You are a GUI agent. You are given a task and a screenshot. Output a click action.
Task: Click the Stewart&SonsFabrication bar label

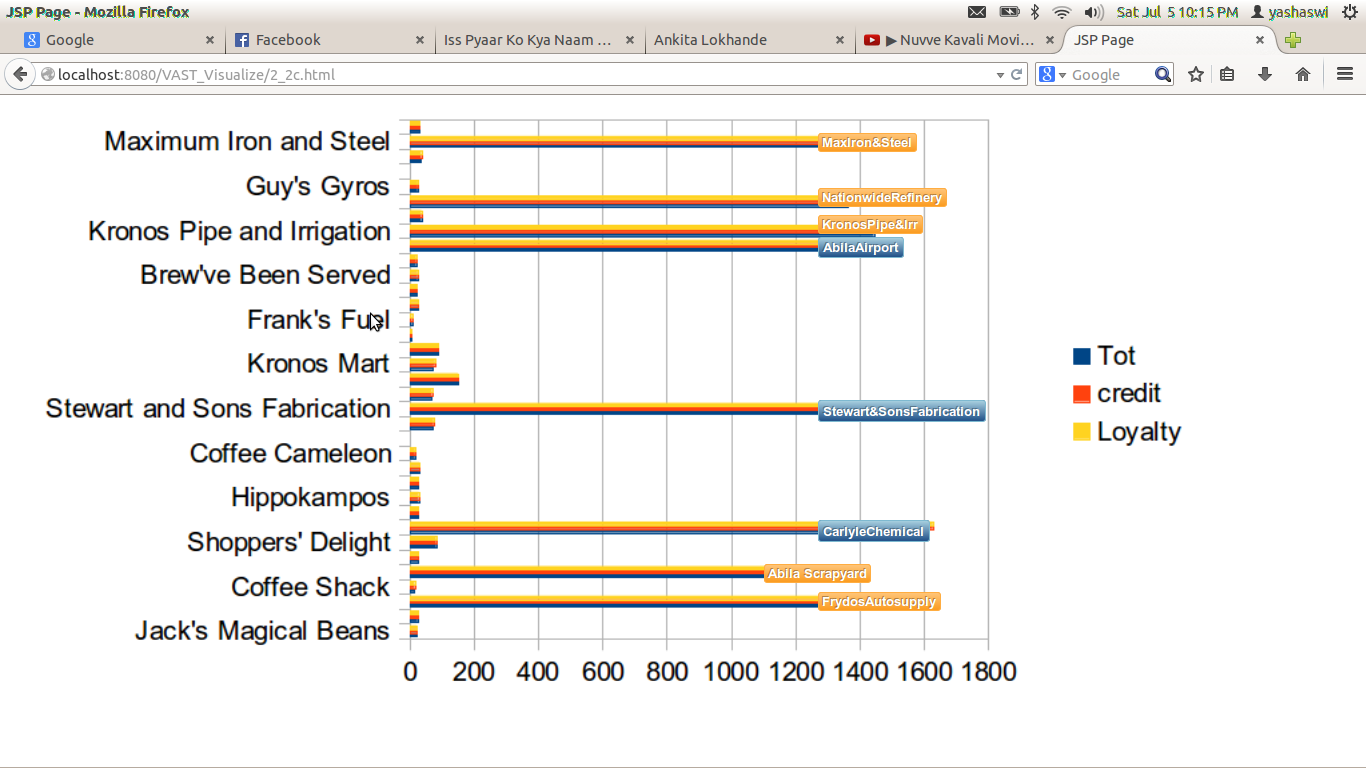tap(902, 412)
